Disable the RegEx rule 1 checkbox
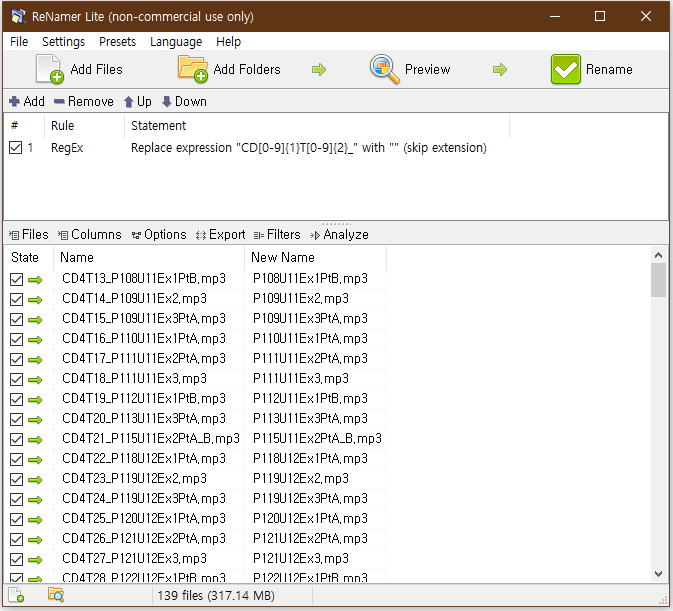The height and width of the screenshot is (611, 673). (x=15, y=148)
